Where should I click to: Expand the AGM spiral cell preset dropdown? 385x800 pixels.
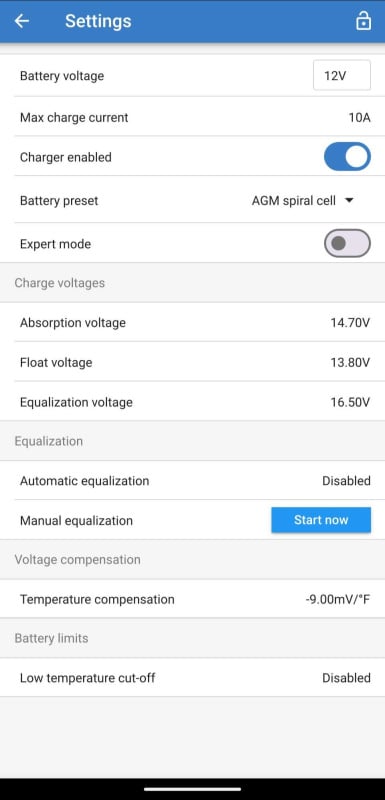pyautogui.click(x=303, y=201)
